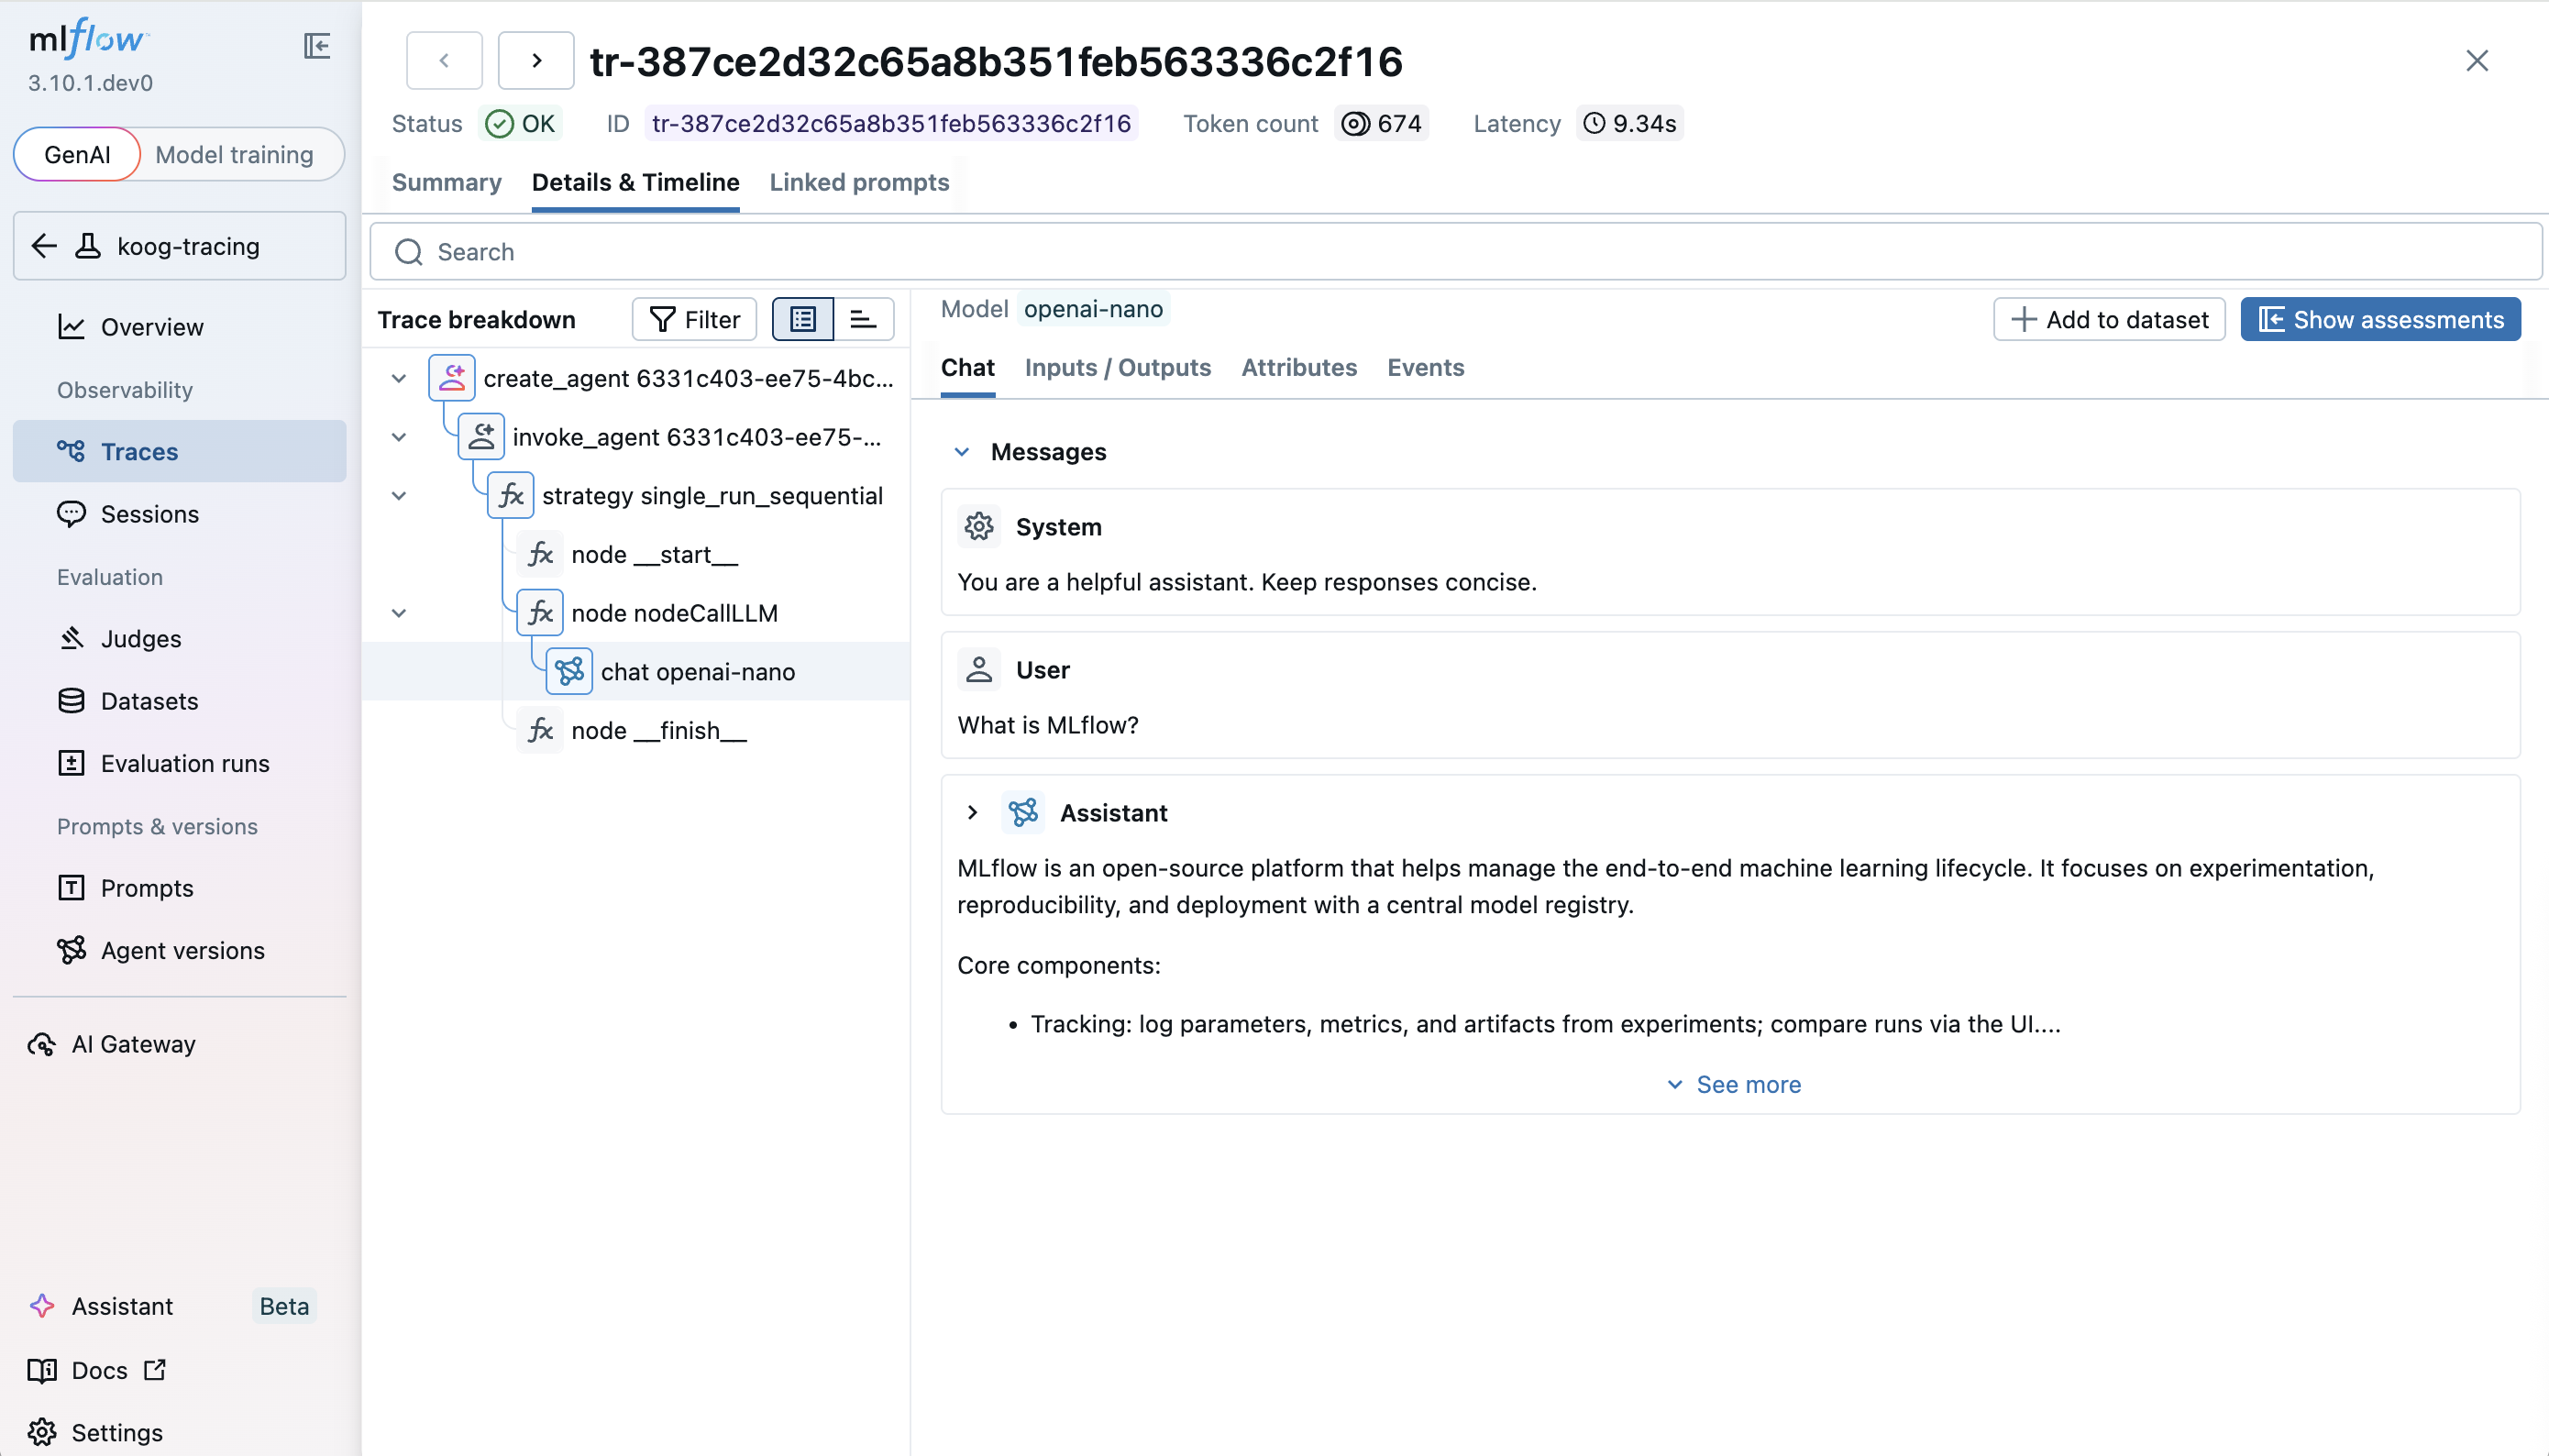Click the Show assessments button

click(2379, 319)
